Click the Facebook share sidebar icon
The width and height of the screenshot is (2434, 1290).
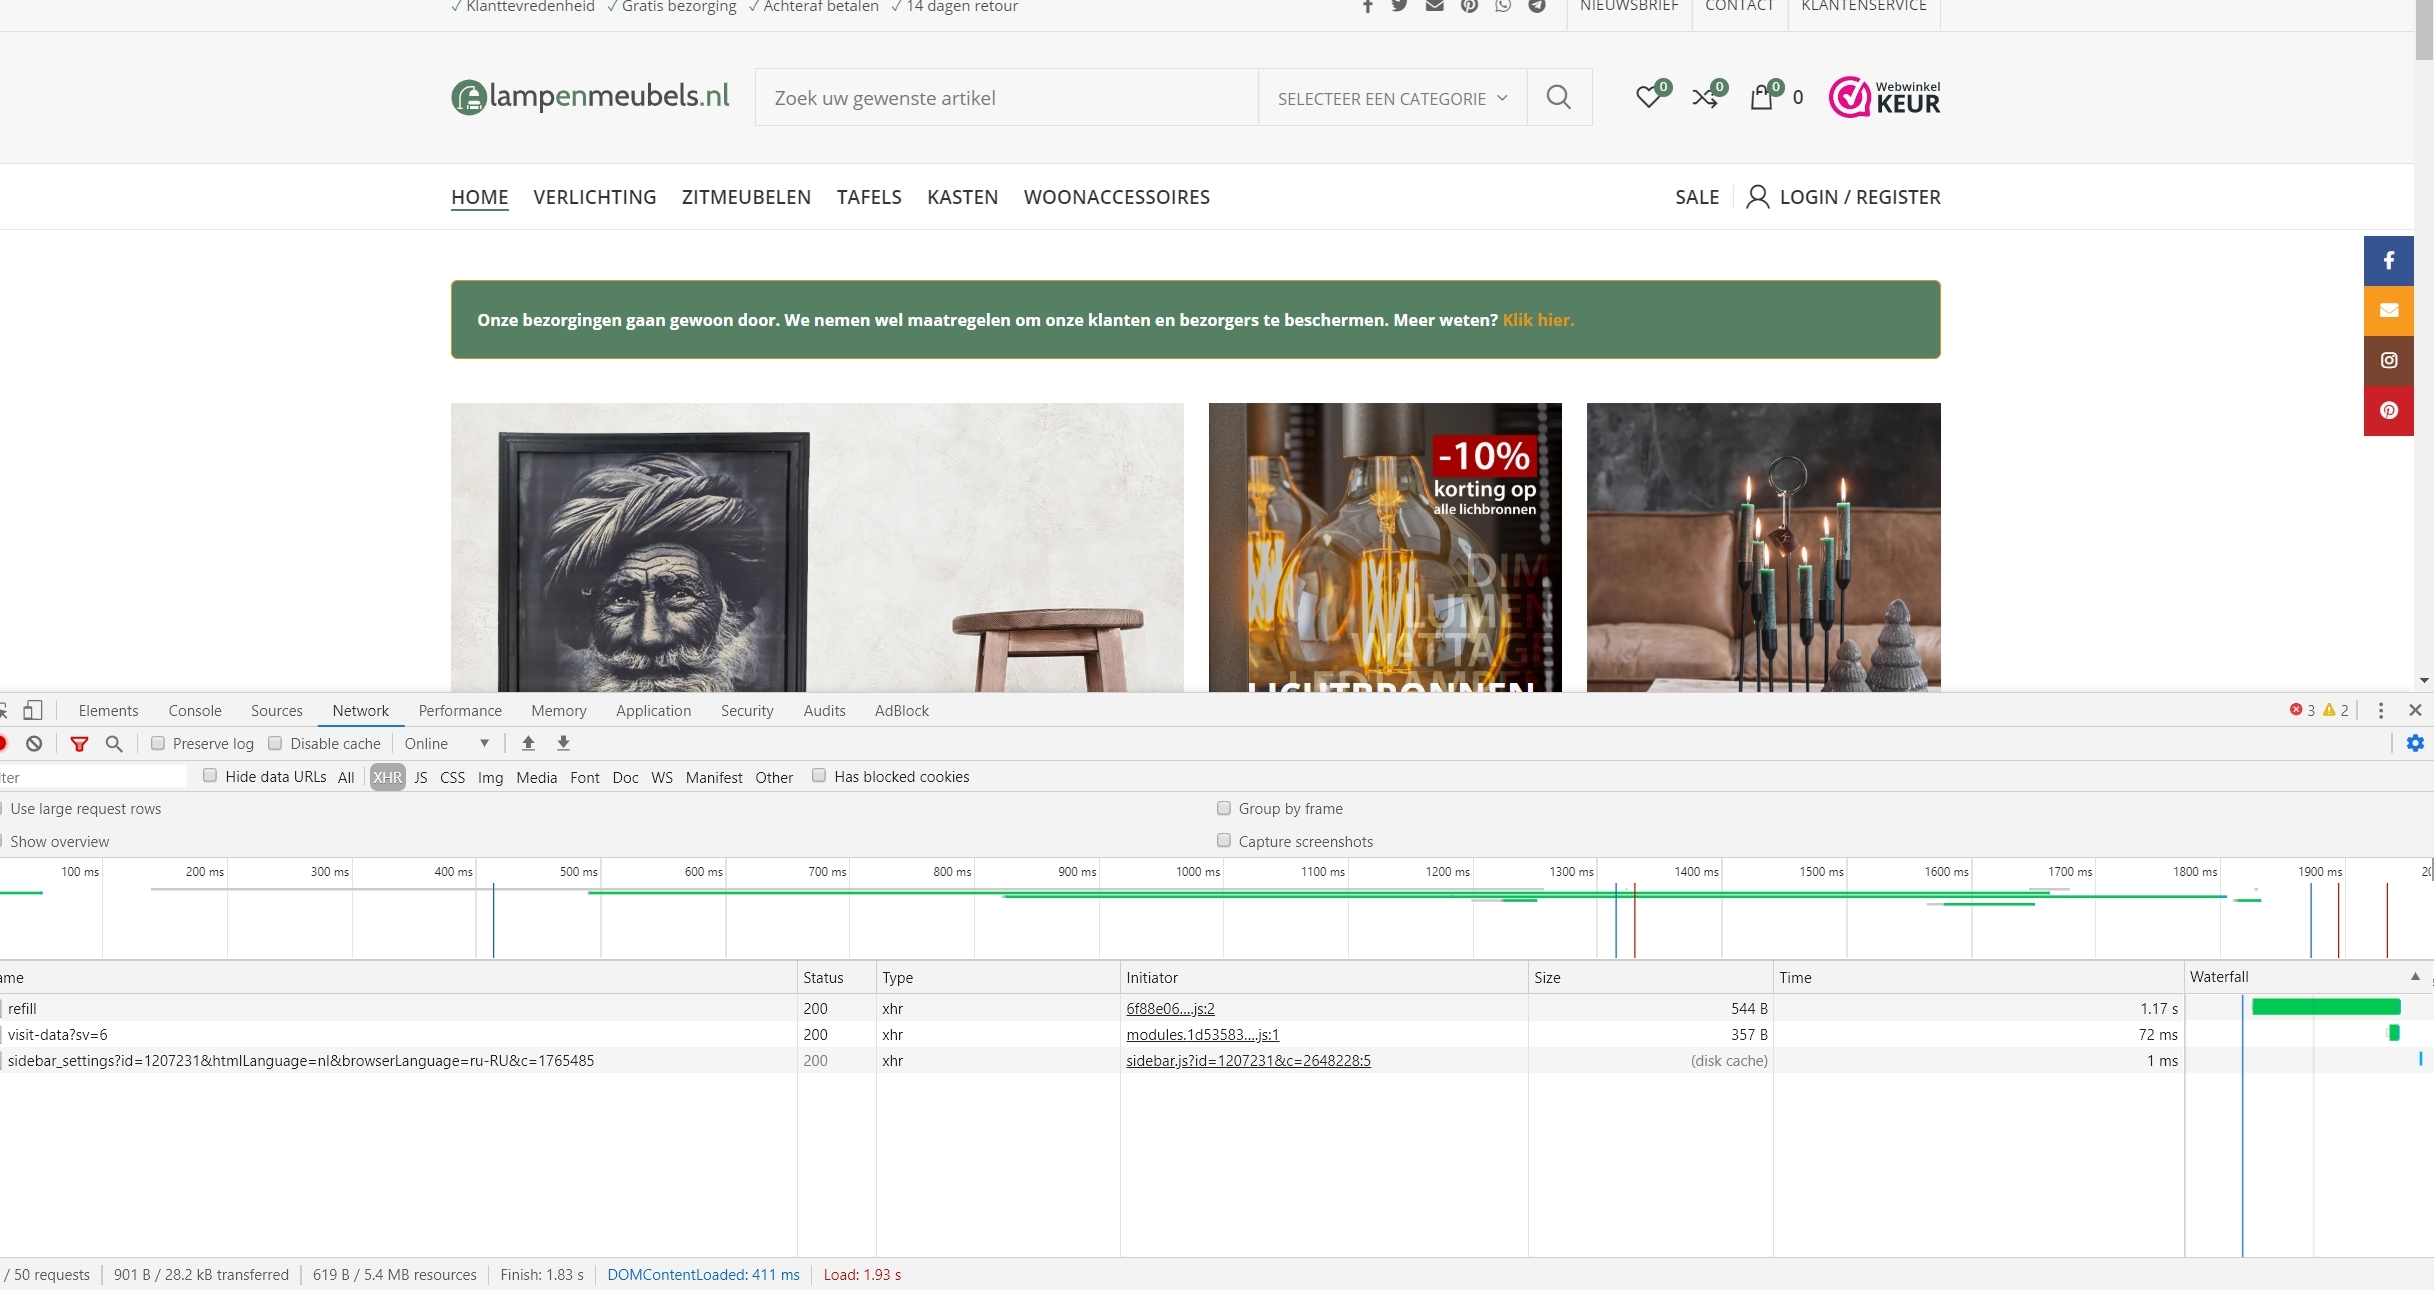point(2388,261)
